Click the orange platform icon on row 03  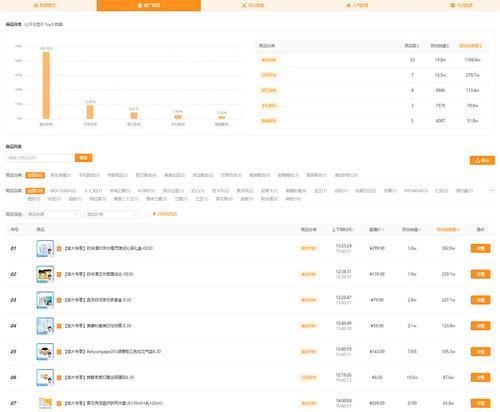(x=59, y=300)
